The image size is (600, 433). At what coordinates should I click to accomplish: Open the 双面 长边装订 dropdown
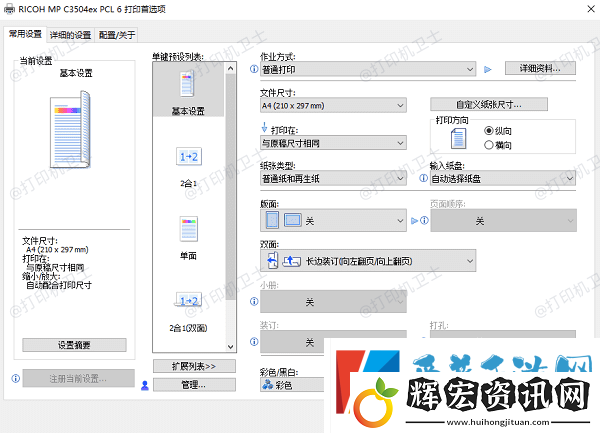368,261
